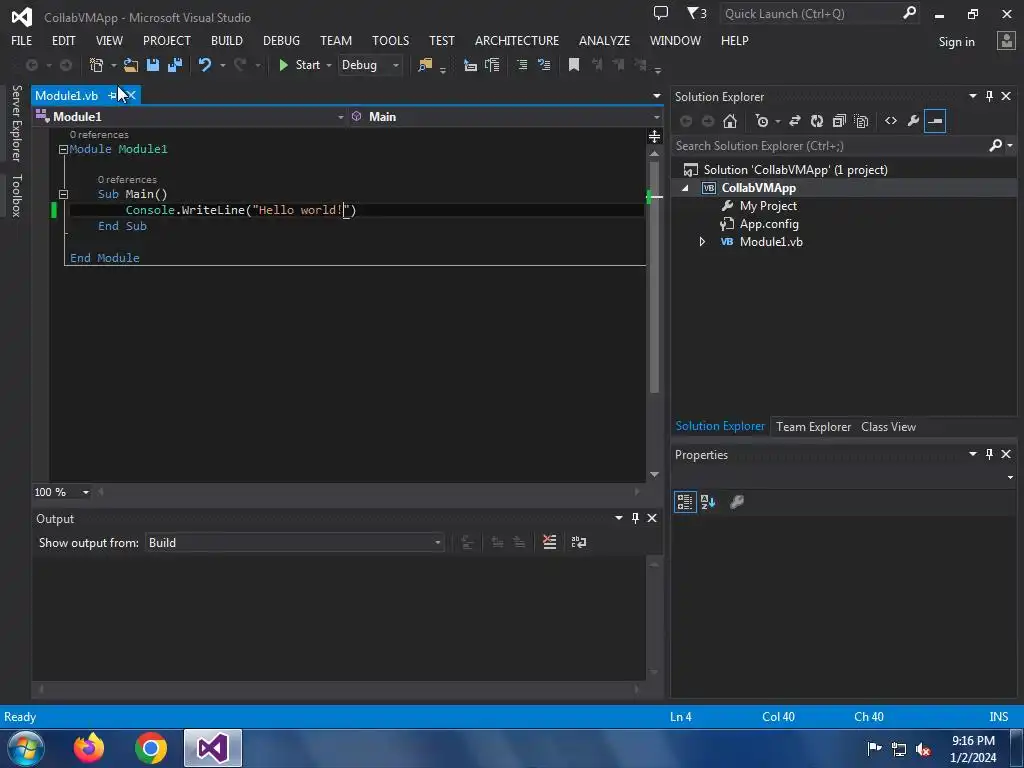Open Firefox from the taskbar

click(89, 748)
